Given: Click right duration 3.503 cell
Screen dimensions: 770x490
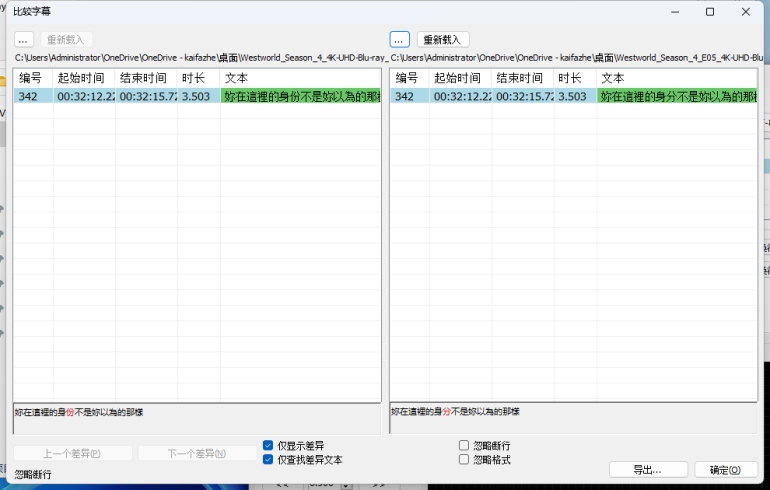Looking at the screenshot, I should point(576,96).
